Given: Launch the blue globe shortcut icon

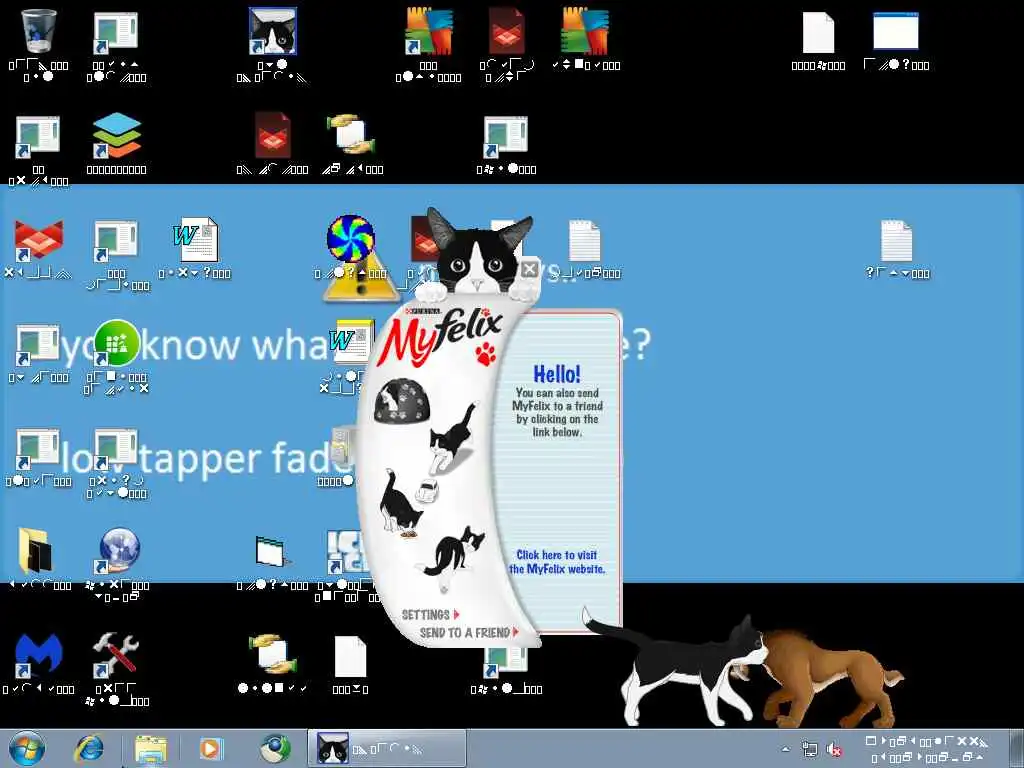Looking at the screenshot, I should click(118, 551).
